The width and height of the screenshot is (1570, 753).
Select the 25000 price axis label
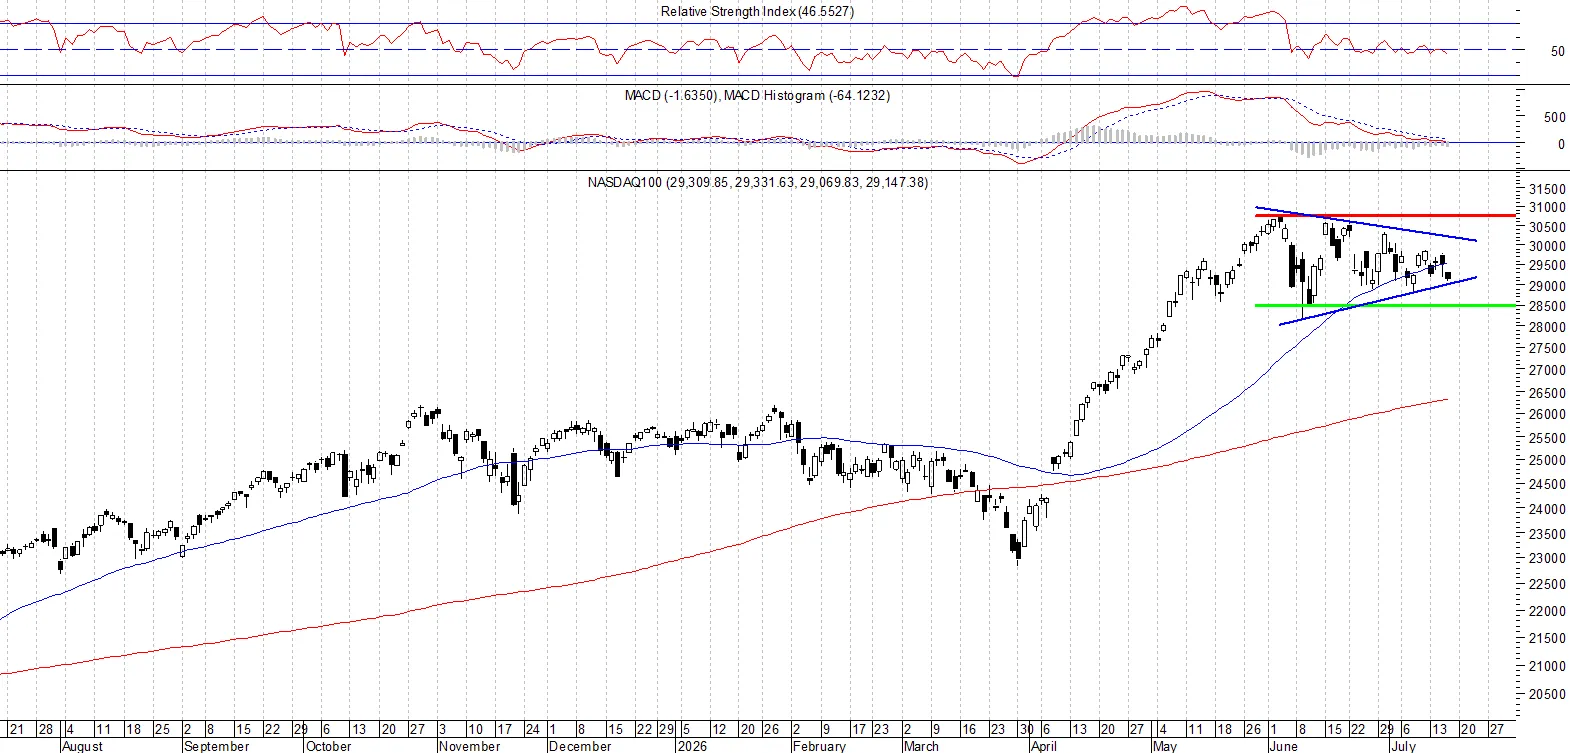point(1547,460)
